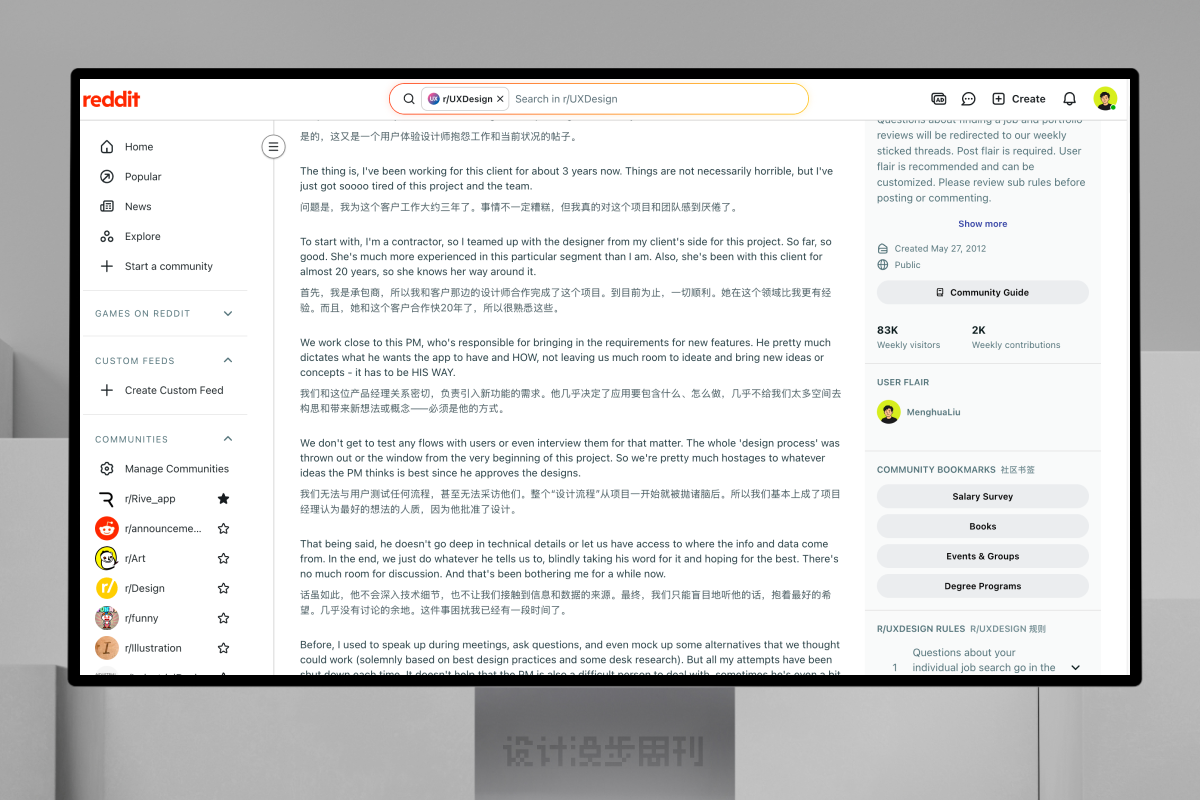
Task: Open the r/Design community
Action: click(145, 589)
